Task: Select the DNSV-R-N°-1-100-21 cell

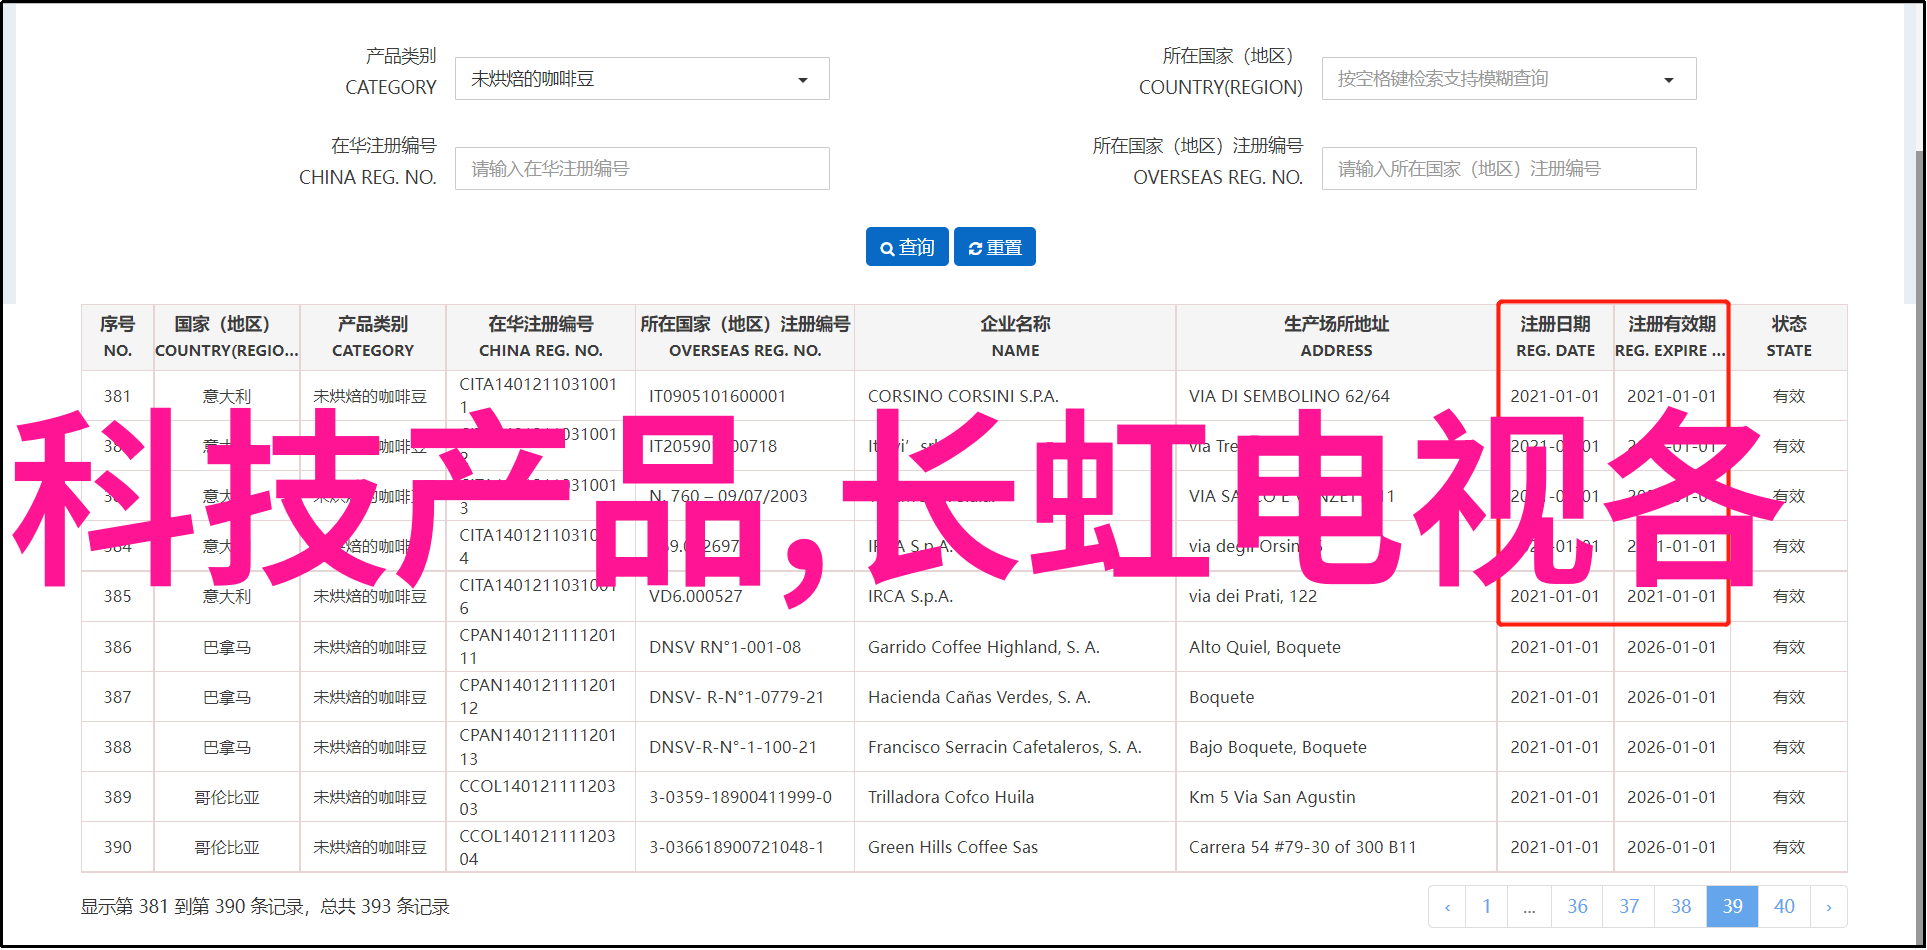Action: click(x=745, y=747)
